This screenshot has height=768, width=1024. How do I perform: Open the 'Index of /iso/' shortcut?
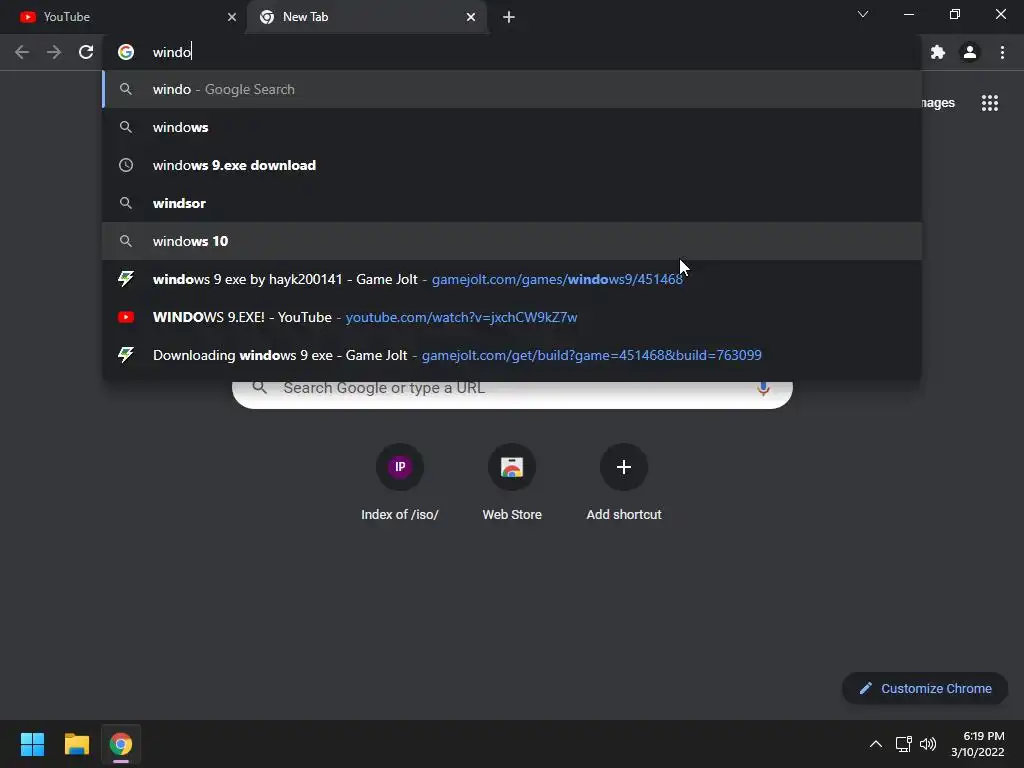(x=400, y=483)
